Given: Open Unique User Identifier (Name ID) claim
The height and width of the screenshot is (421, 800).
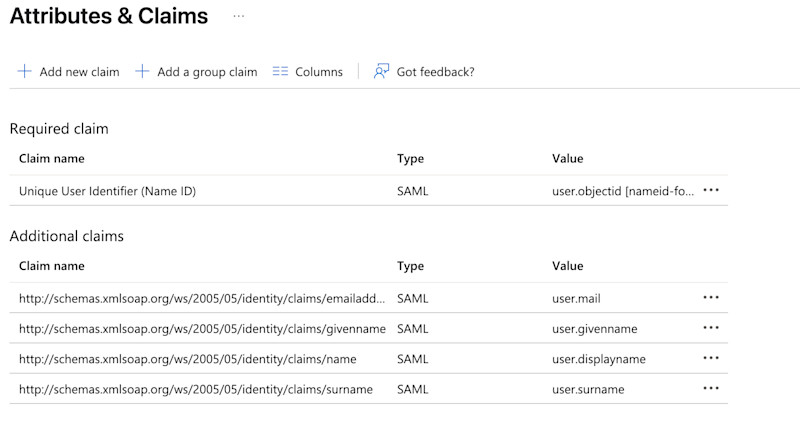Looking at the screenshot, I should coord(107,191).
